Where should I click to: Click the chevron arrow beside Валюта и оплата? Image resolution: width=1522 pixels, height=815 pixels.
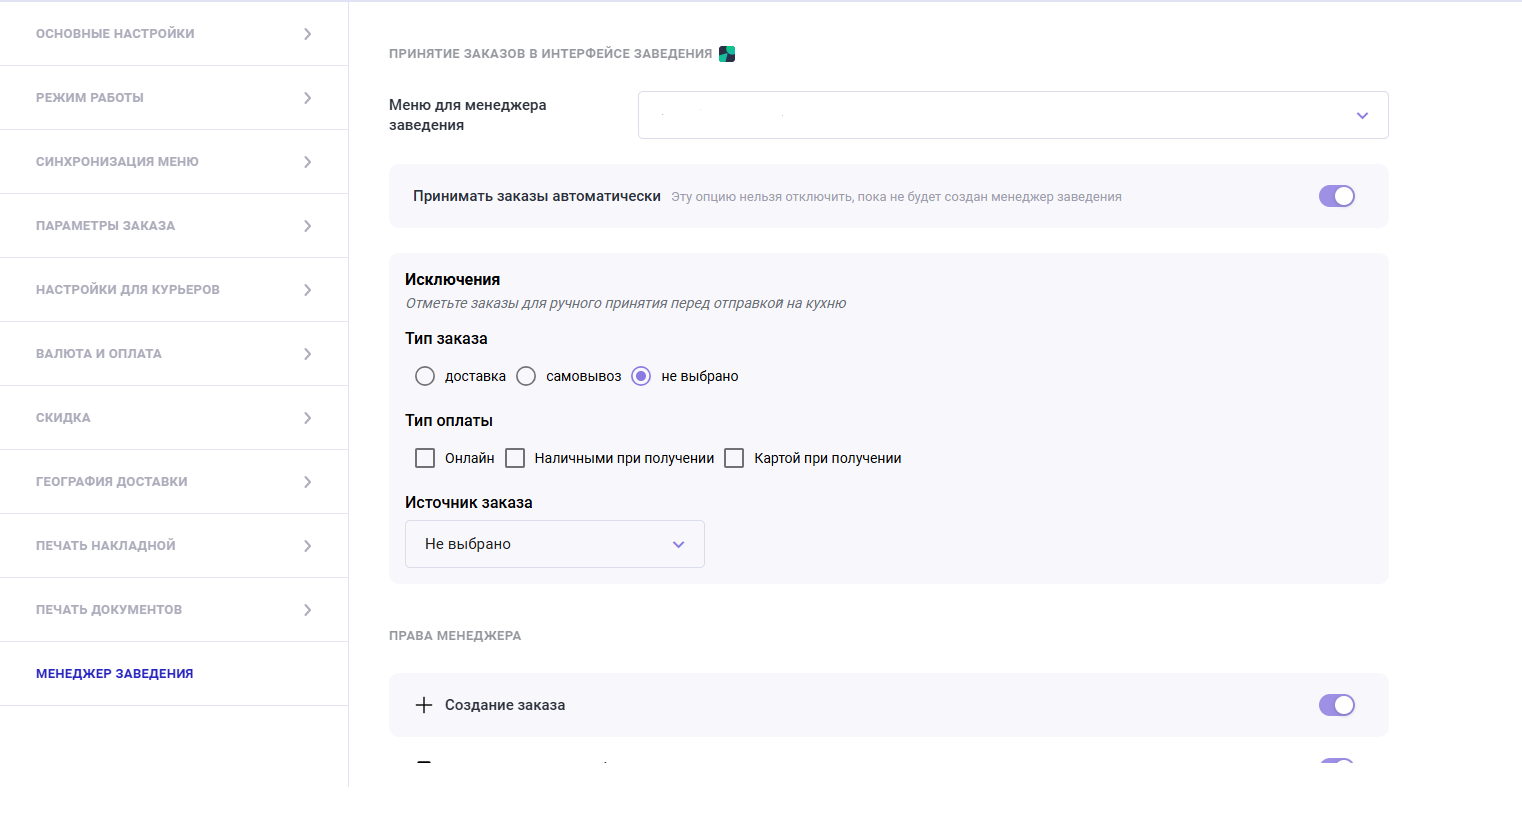(308, 354)
